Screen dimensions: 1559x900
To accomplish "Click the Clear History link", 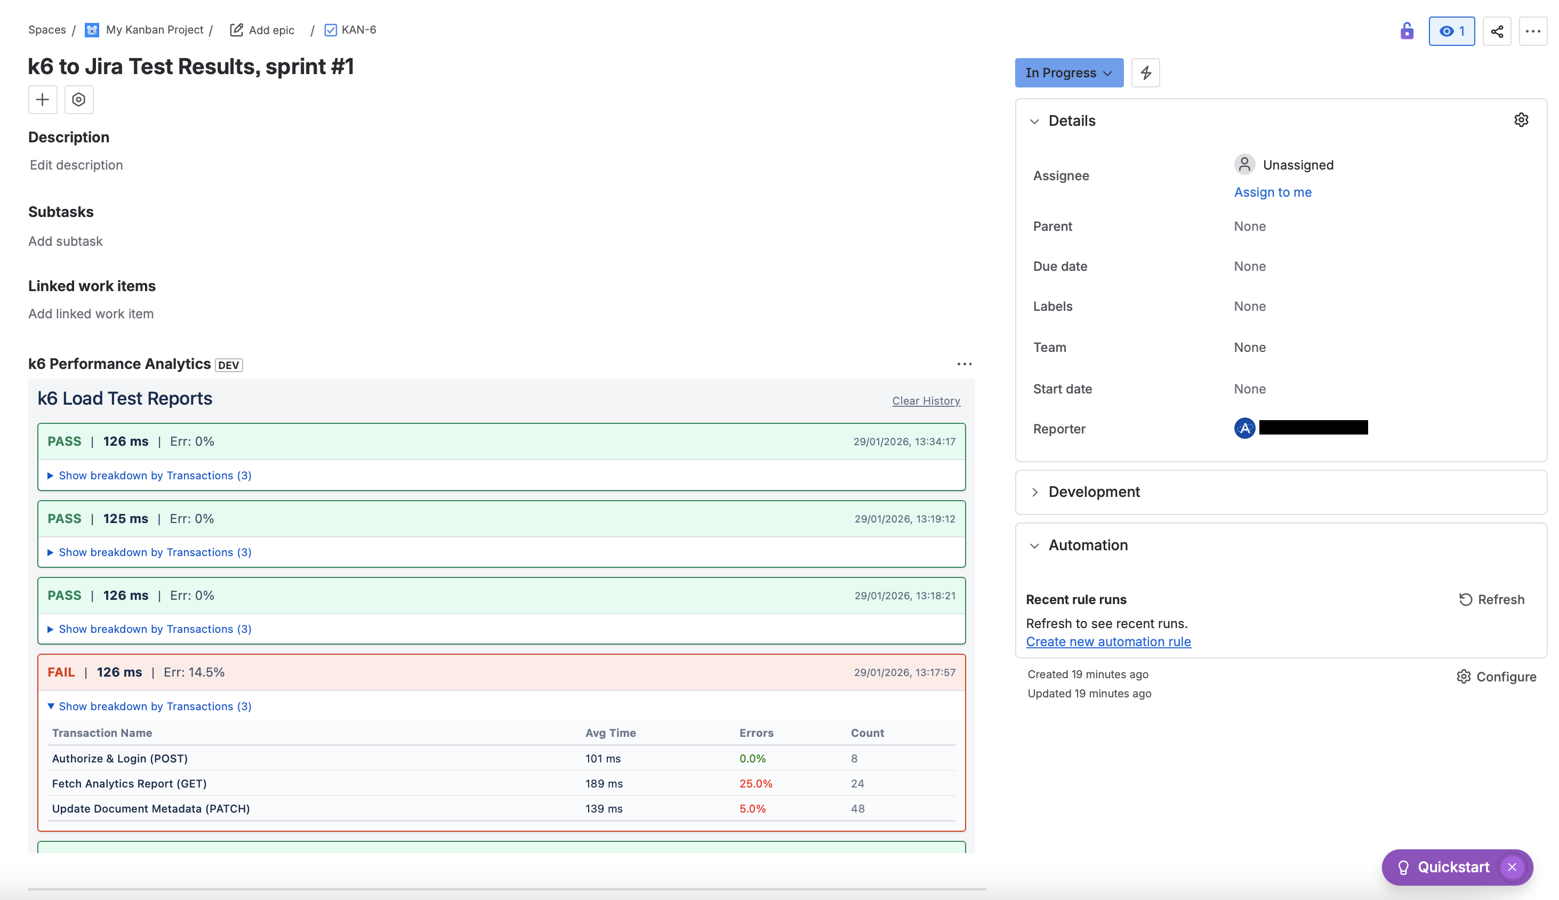I will click(925, 401).
